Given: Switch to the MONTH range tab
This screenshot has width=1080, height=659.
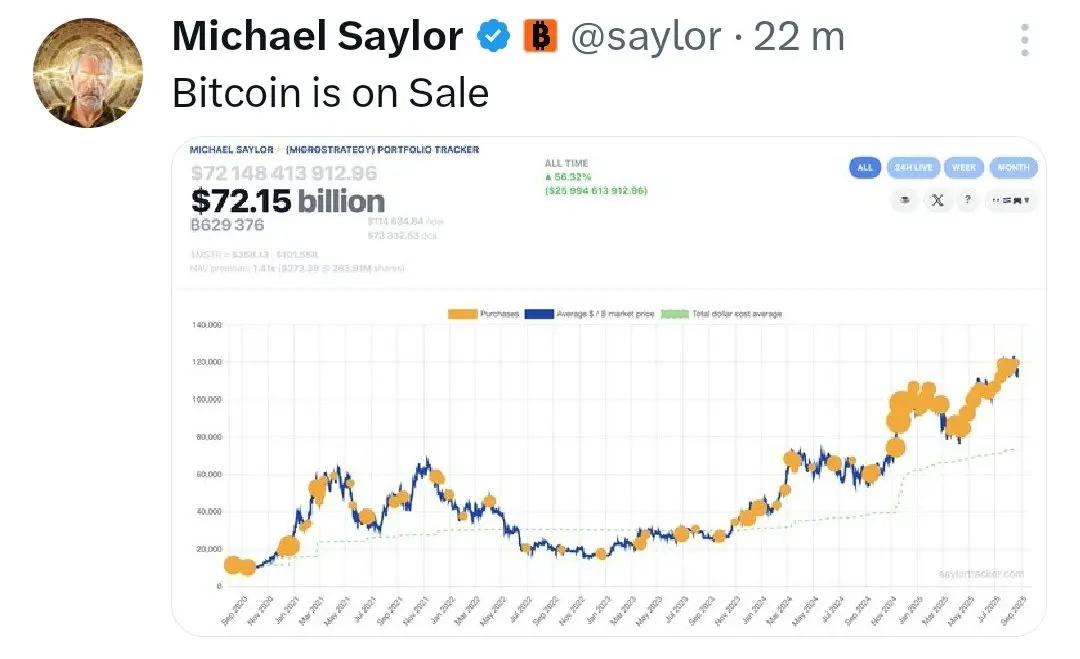Looking at the screenshot, I should tap(1013, 167).
